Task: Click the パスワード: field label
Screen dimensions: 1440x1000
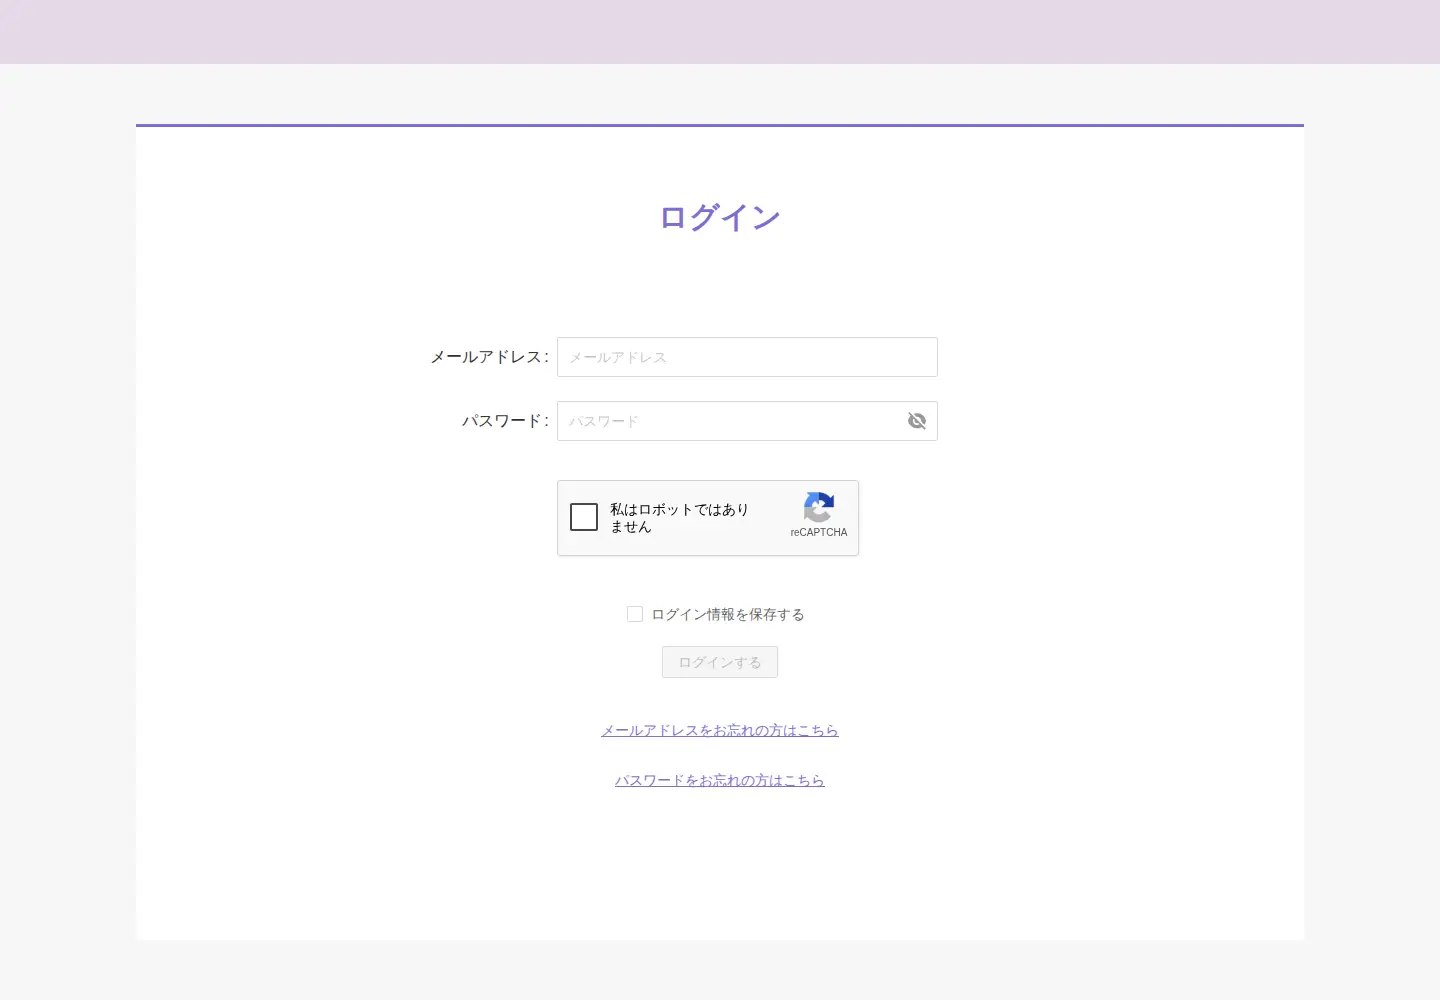Action: (506, 421)
